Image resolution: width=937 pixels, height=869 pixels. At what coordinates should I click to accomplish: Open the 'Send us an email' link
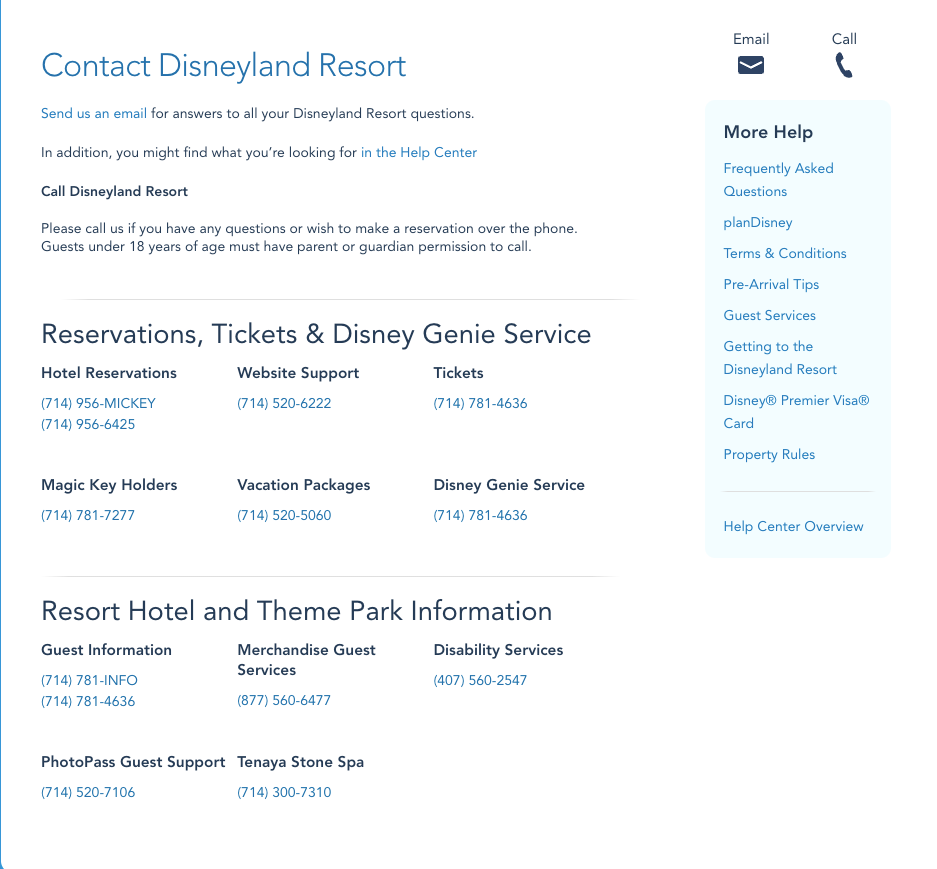pos(94,114)
